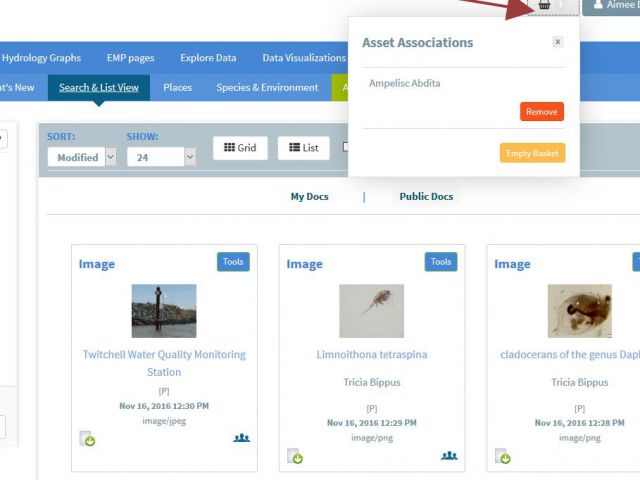Open Limnoithona tetraspina title link
Screen dimensions: 640x480
(372, 354)
